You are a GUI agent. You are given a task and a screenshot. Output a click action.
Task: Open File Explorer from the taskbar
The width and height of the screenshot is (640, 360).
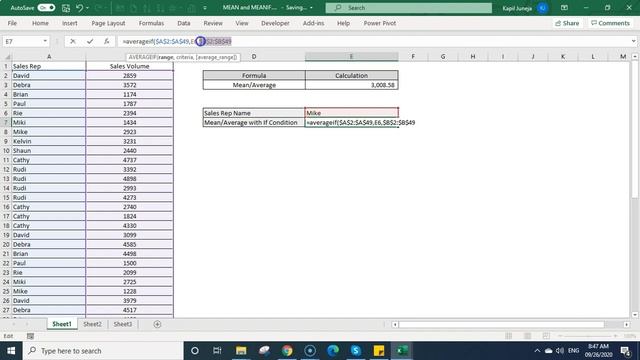241,351
